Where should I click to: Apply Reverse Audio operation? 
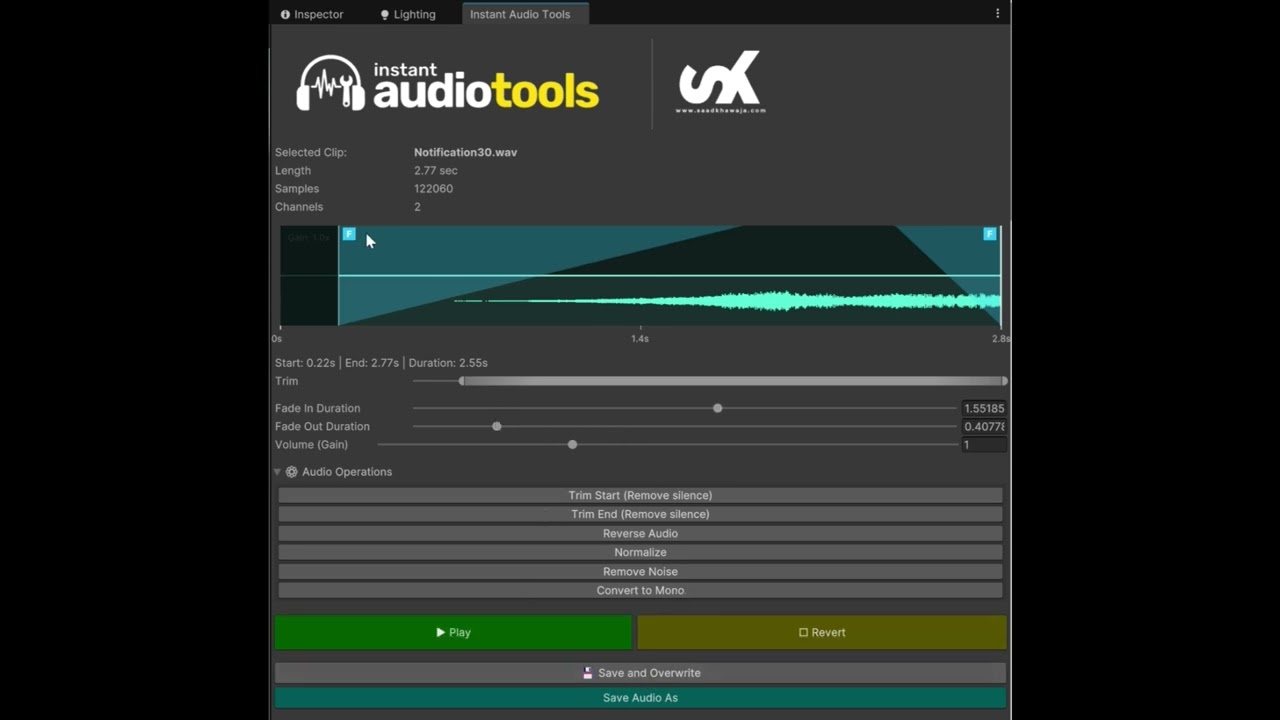640,533
